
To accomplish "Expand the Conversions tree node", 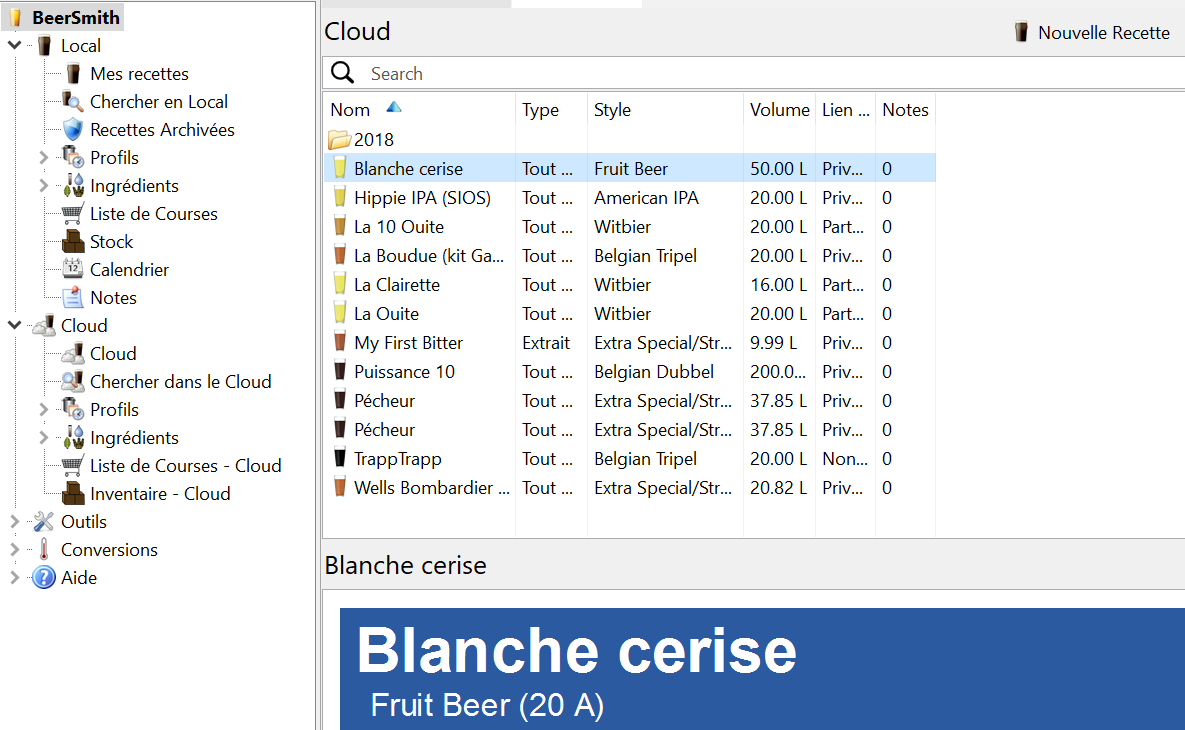I will click(x=14, y=550).
